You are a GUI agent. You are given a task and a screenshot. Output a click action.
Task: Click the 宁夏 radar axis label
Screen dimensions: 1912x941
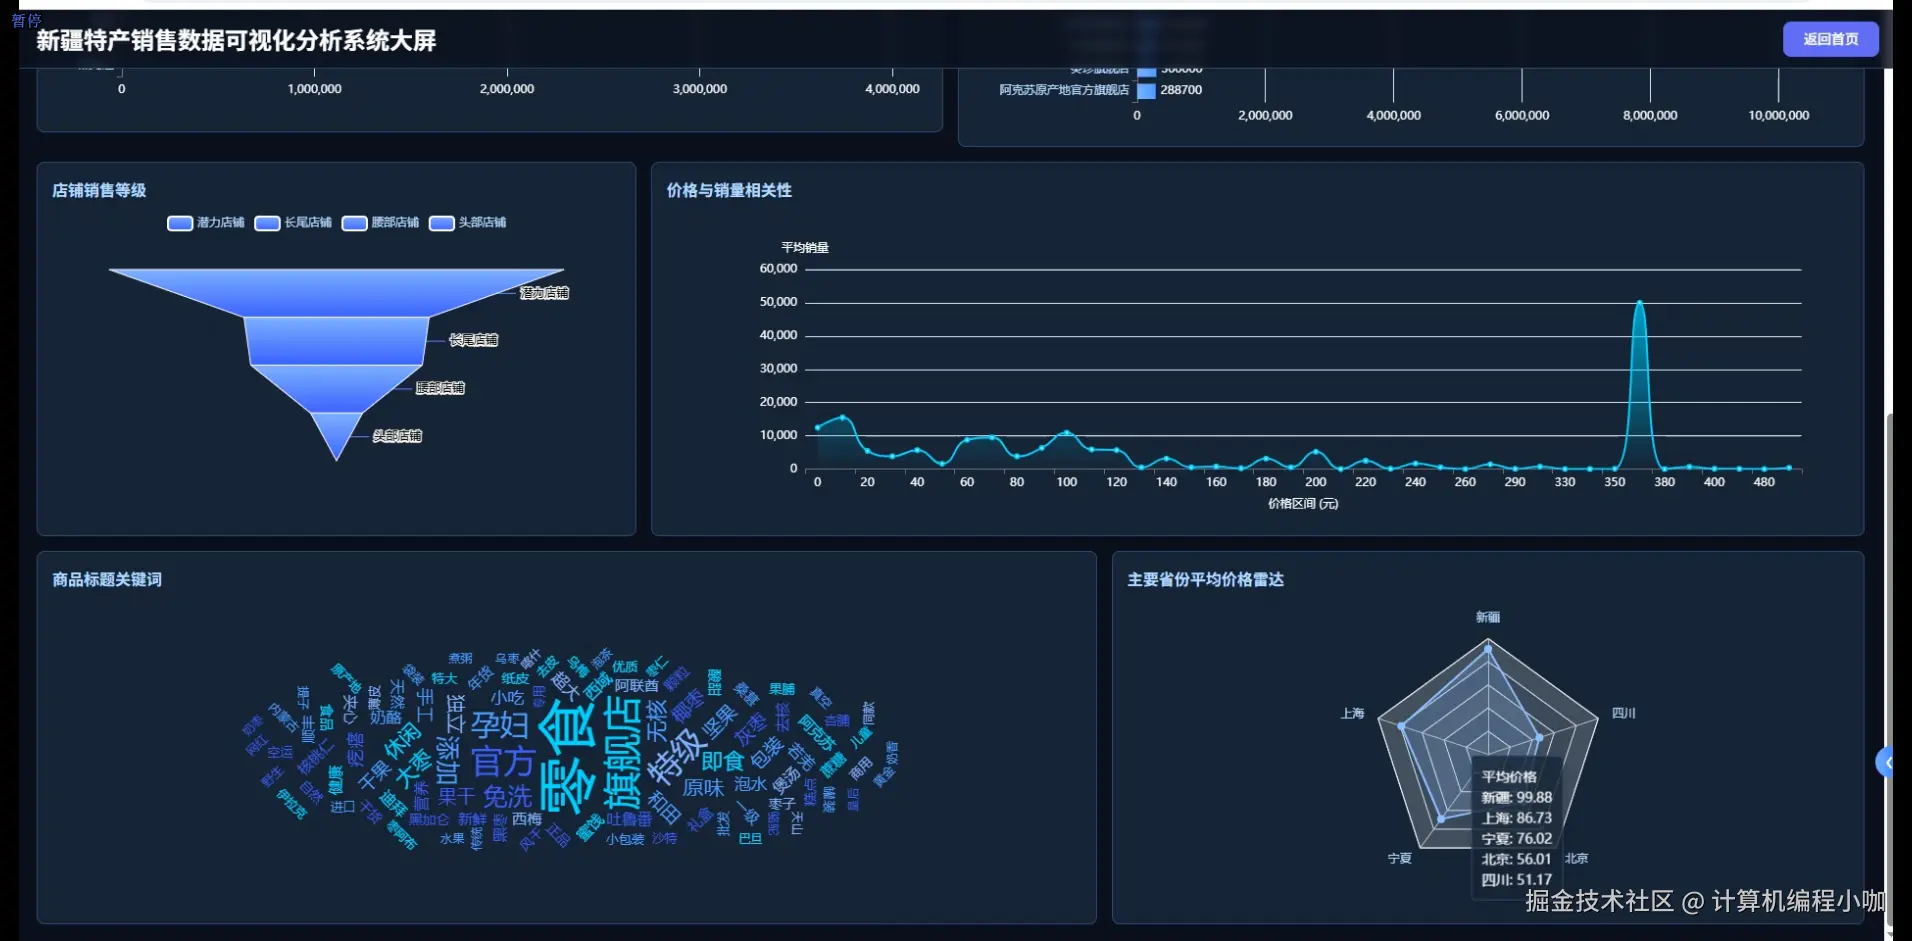pos(1400,858)
